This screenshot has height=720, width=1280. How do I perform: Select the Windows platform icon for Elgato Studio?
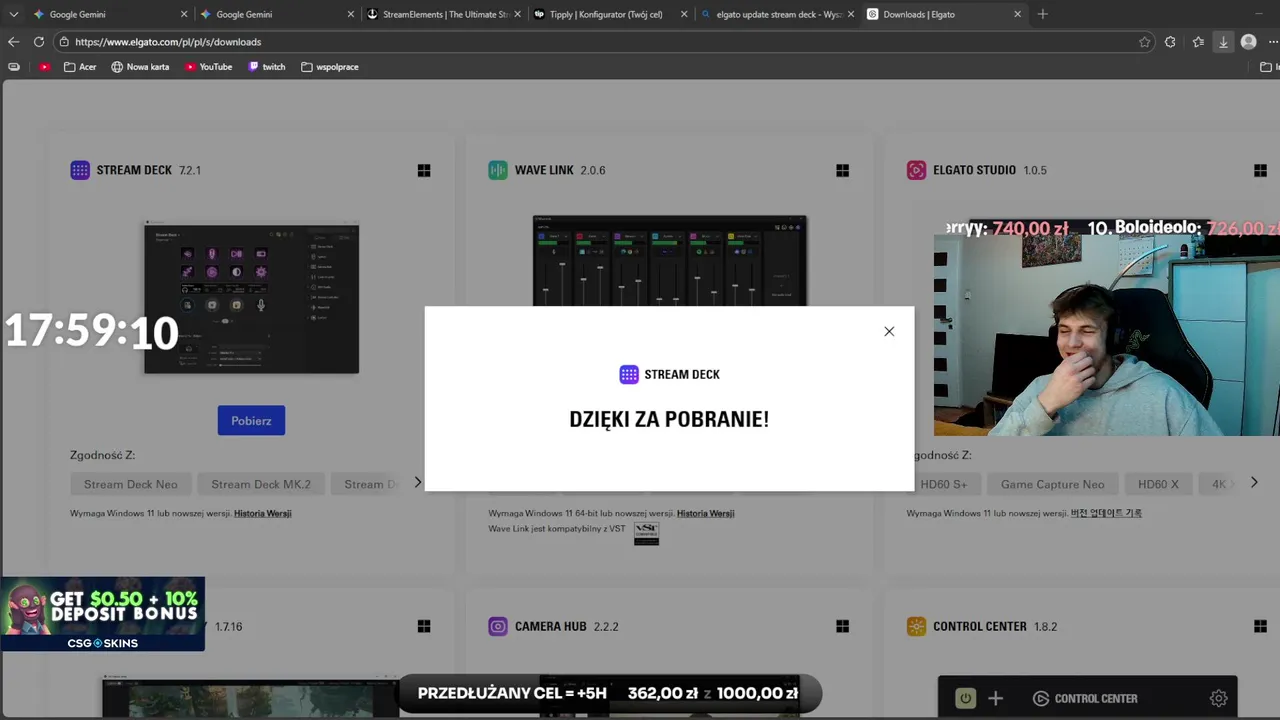point(1260,171)
